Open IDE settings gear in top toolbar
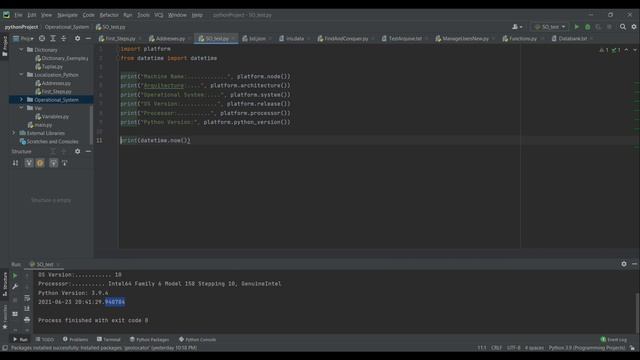This screenshot has width=640, height=360. 634,27
